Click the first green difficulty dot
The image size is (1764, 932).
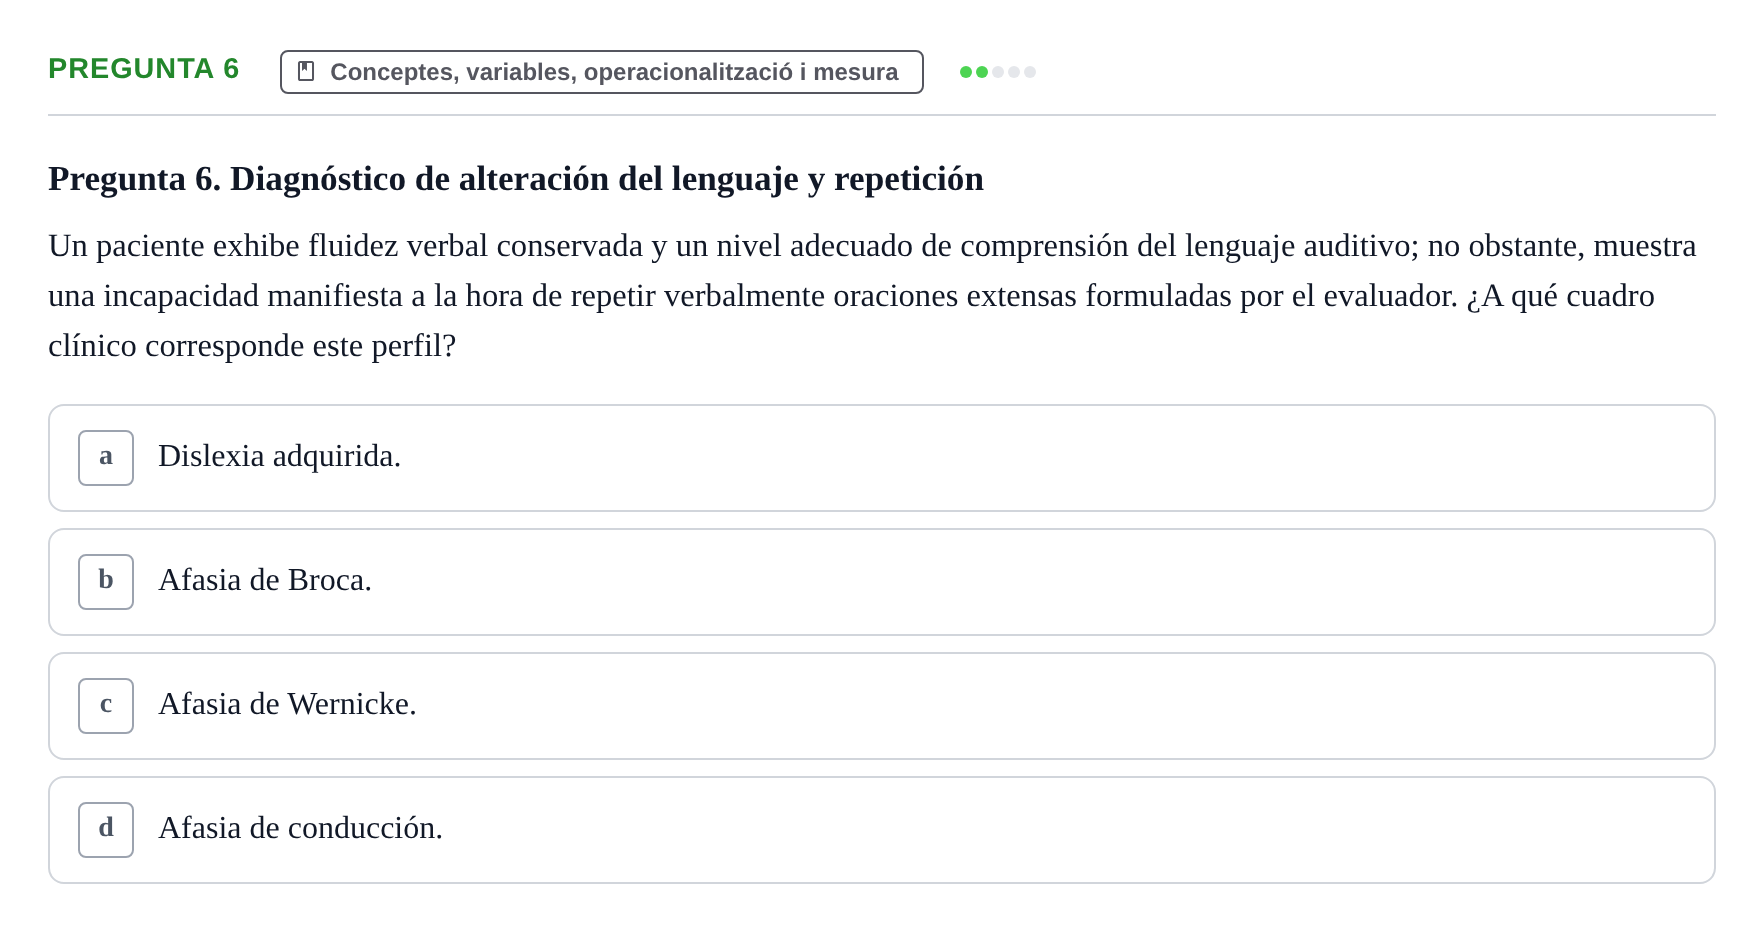966,72
